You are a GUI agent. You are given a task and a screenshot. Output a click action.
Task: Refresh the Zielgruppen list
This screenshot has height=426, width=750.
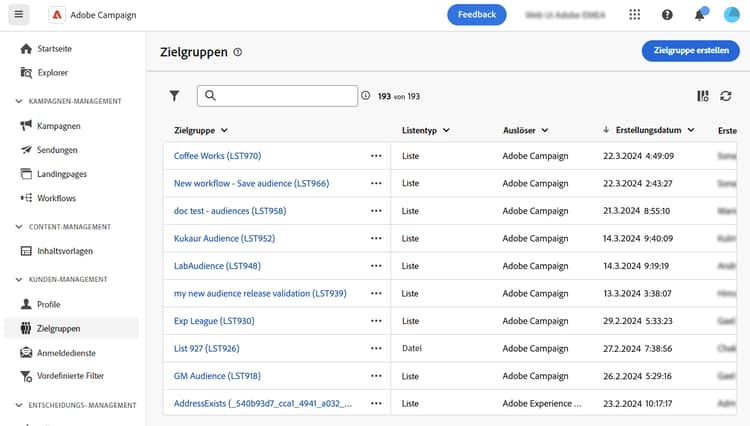(726, 96)
